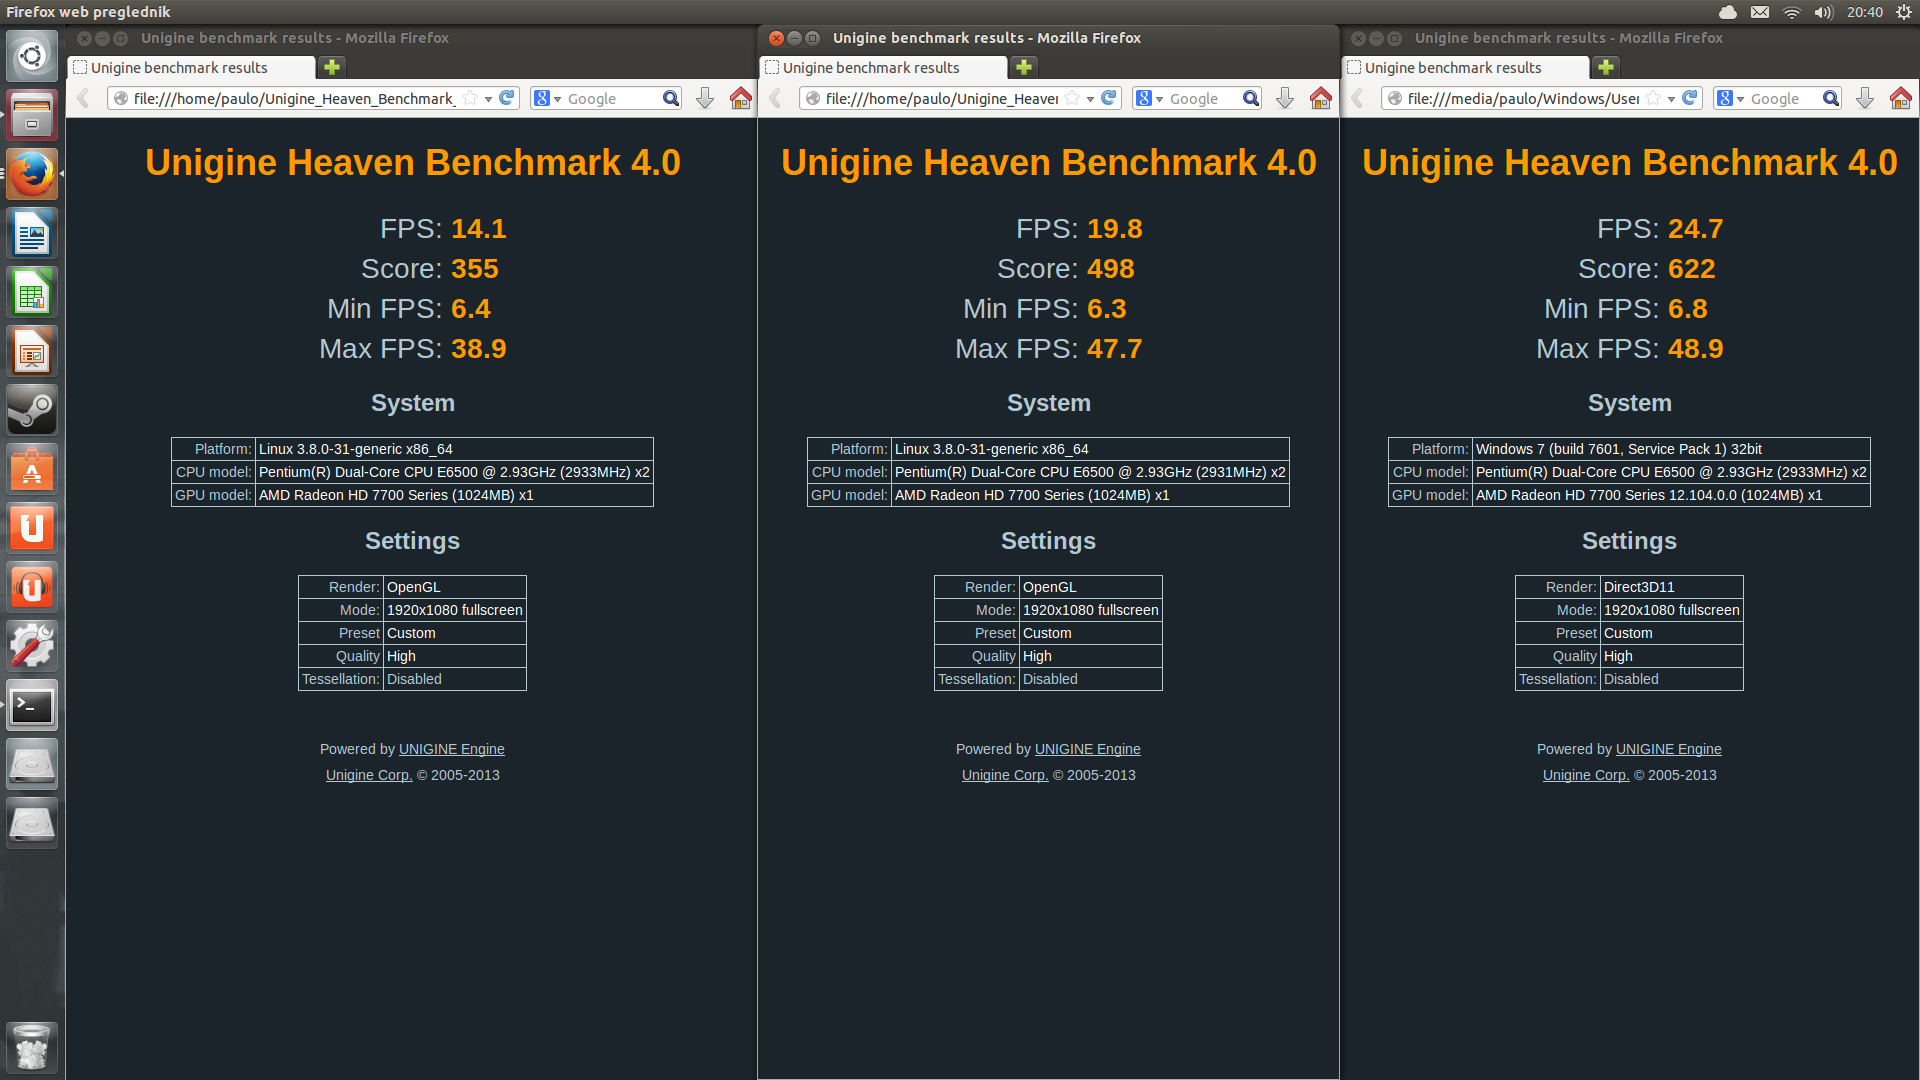Screen dimensions: 1920x1080
Task: Click Home icon in left Firefox window
Action: click(741, 98)
